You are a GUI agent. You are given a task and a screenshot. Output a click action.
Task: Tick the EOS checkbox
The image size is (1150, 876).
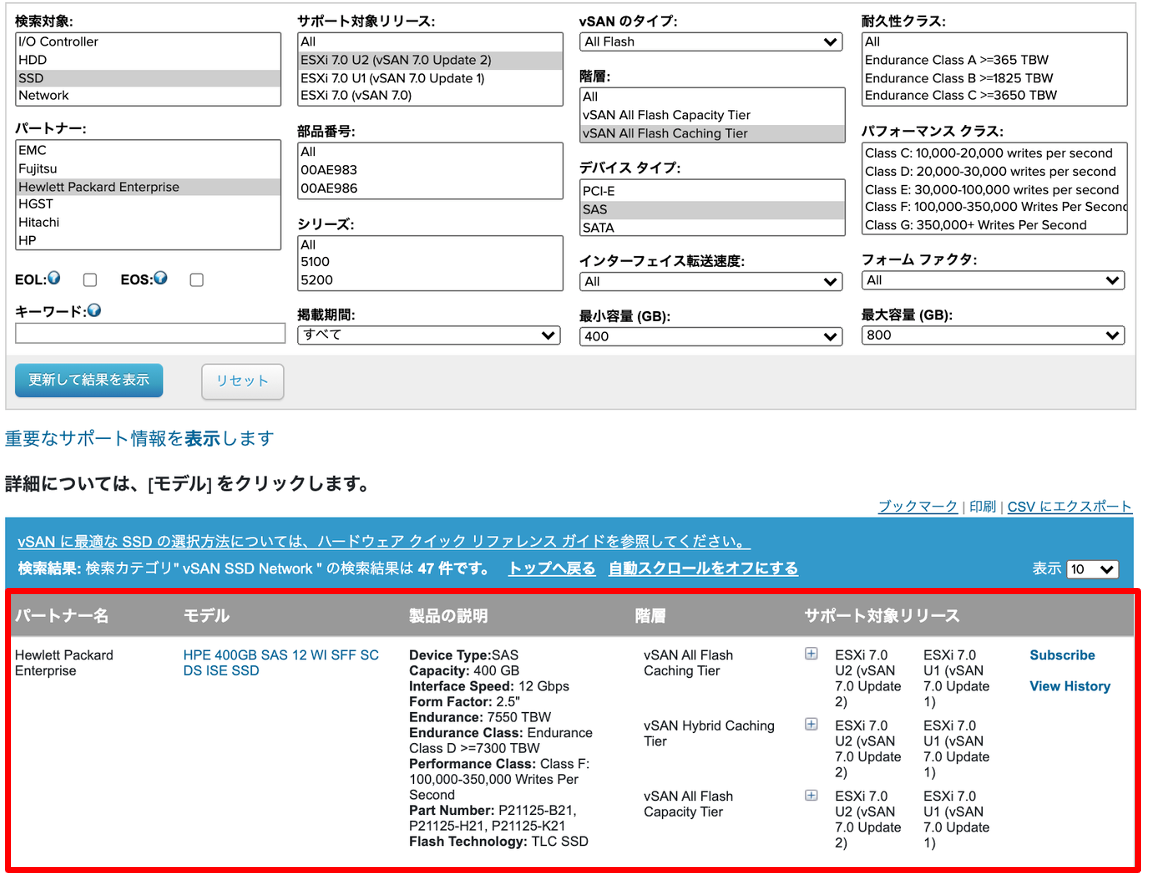tap(197, 280)
